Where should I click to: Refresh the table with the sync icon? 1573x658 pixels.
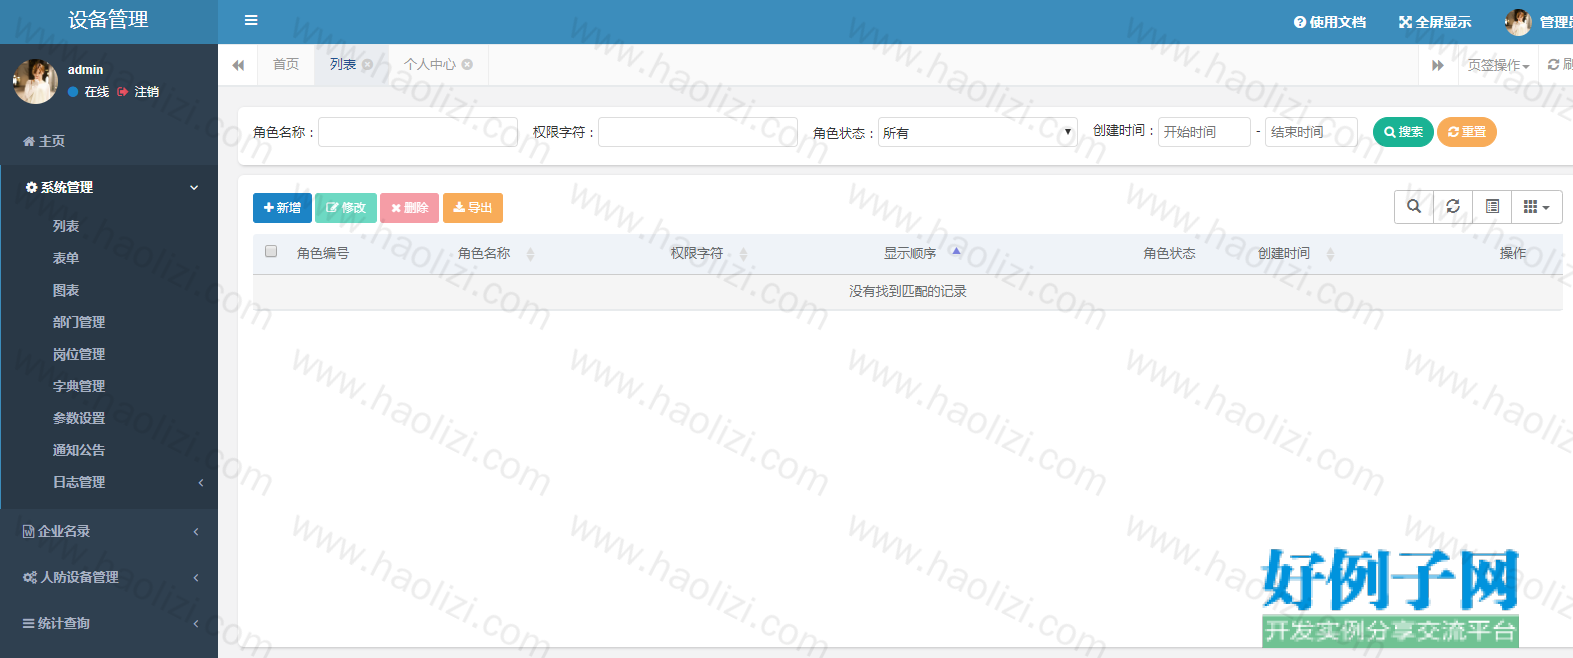[1453, 207]
